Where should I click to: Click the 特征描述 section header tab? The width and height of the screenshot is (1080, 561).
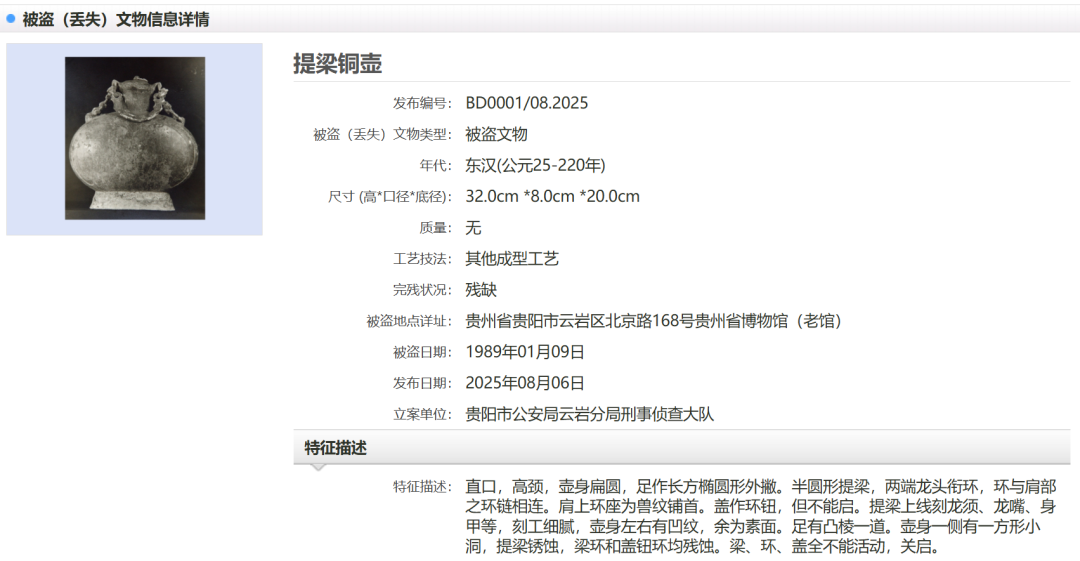click(x=336, y=448)
